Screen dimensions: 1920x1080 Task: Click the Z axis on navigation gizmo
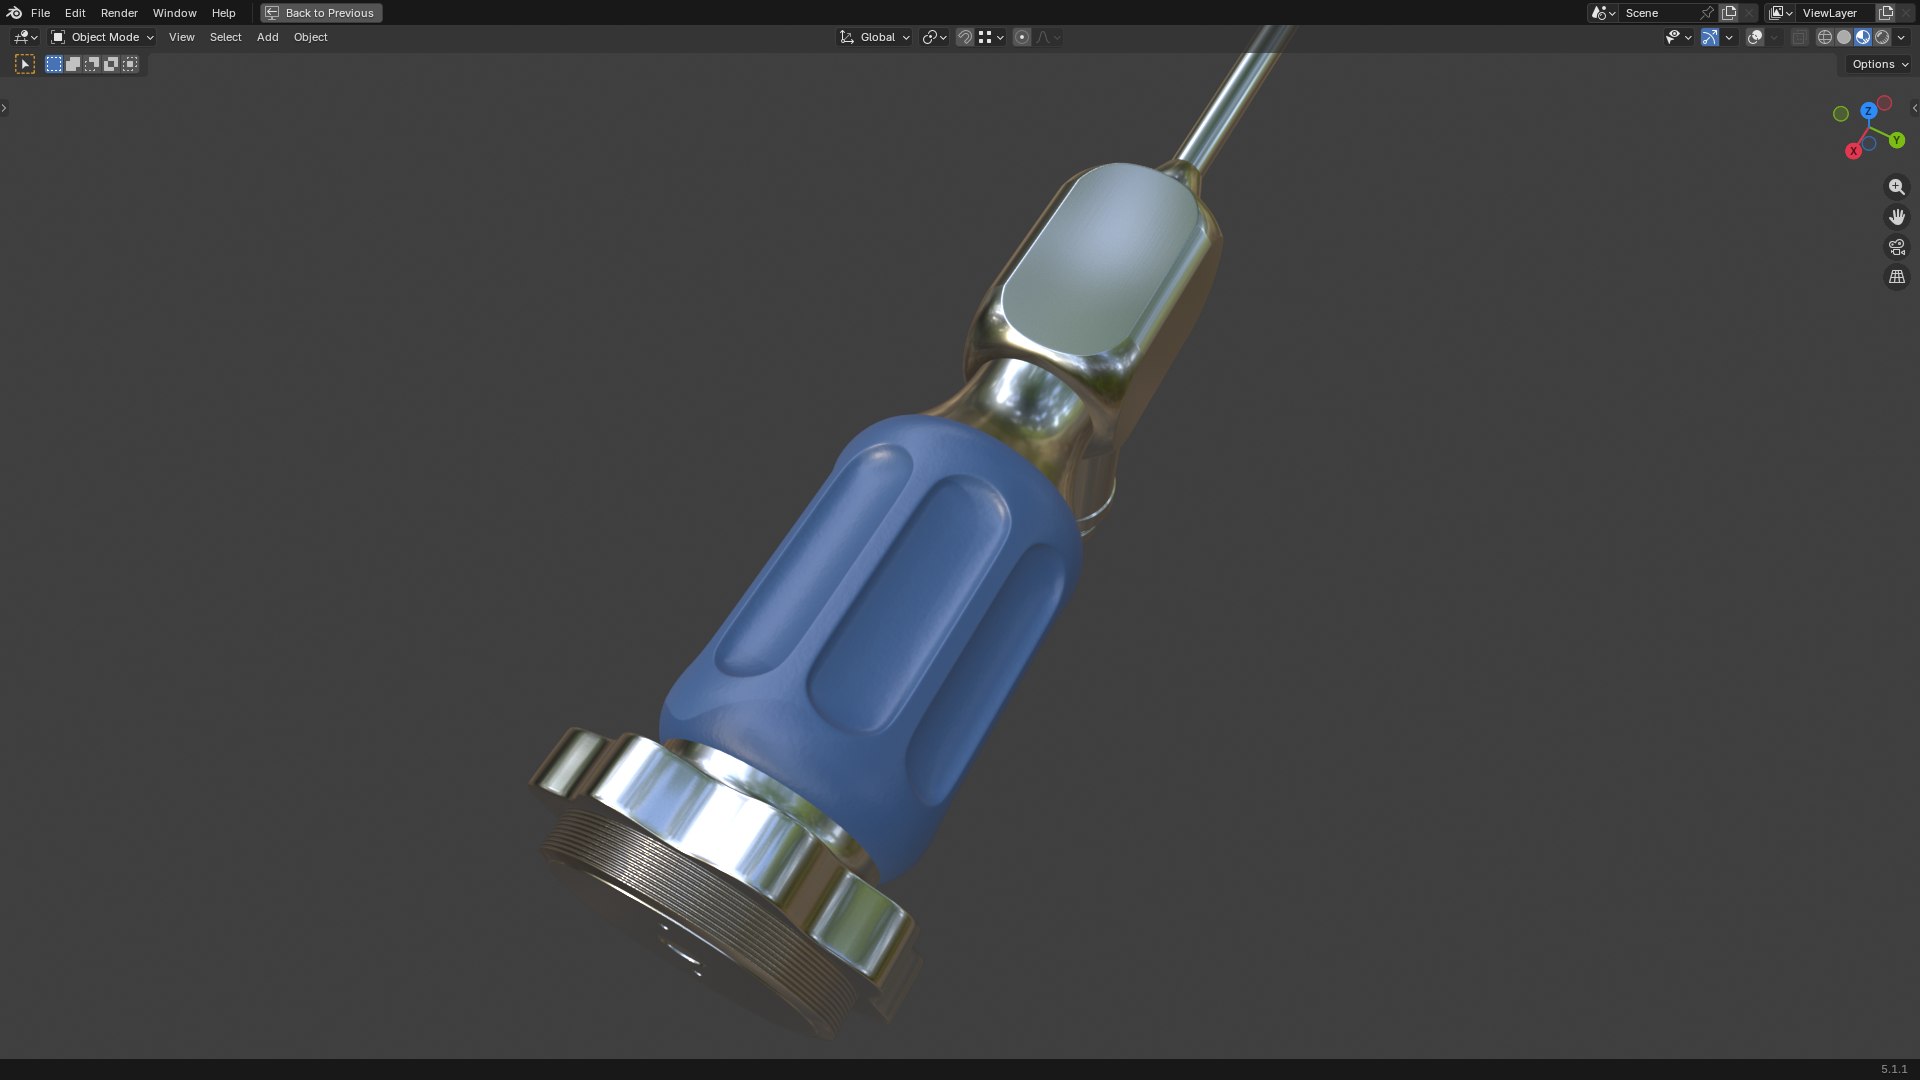point(1868,111)
